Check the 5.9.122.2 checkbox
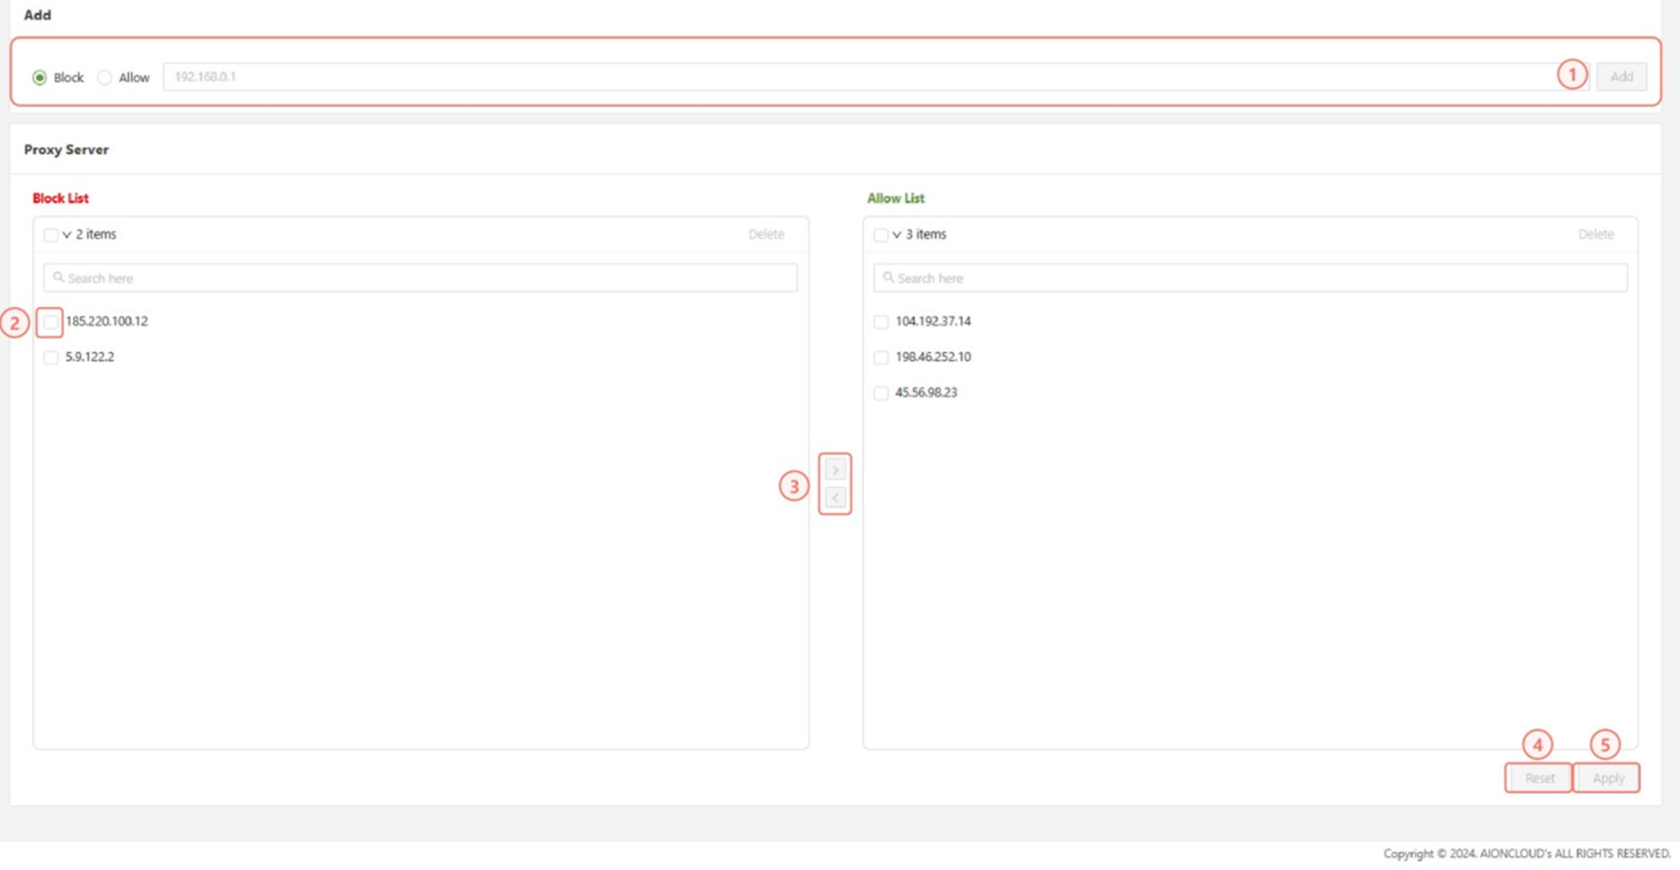1680x870 pixels. click(x=51, y=357)
